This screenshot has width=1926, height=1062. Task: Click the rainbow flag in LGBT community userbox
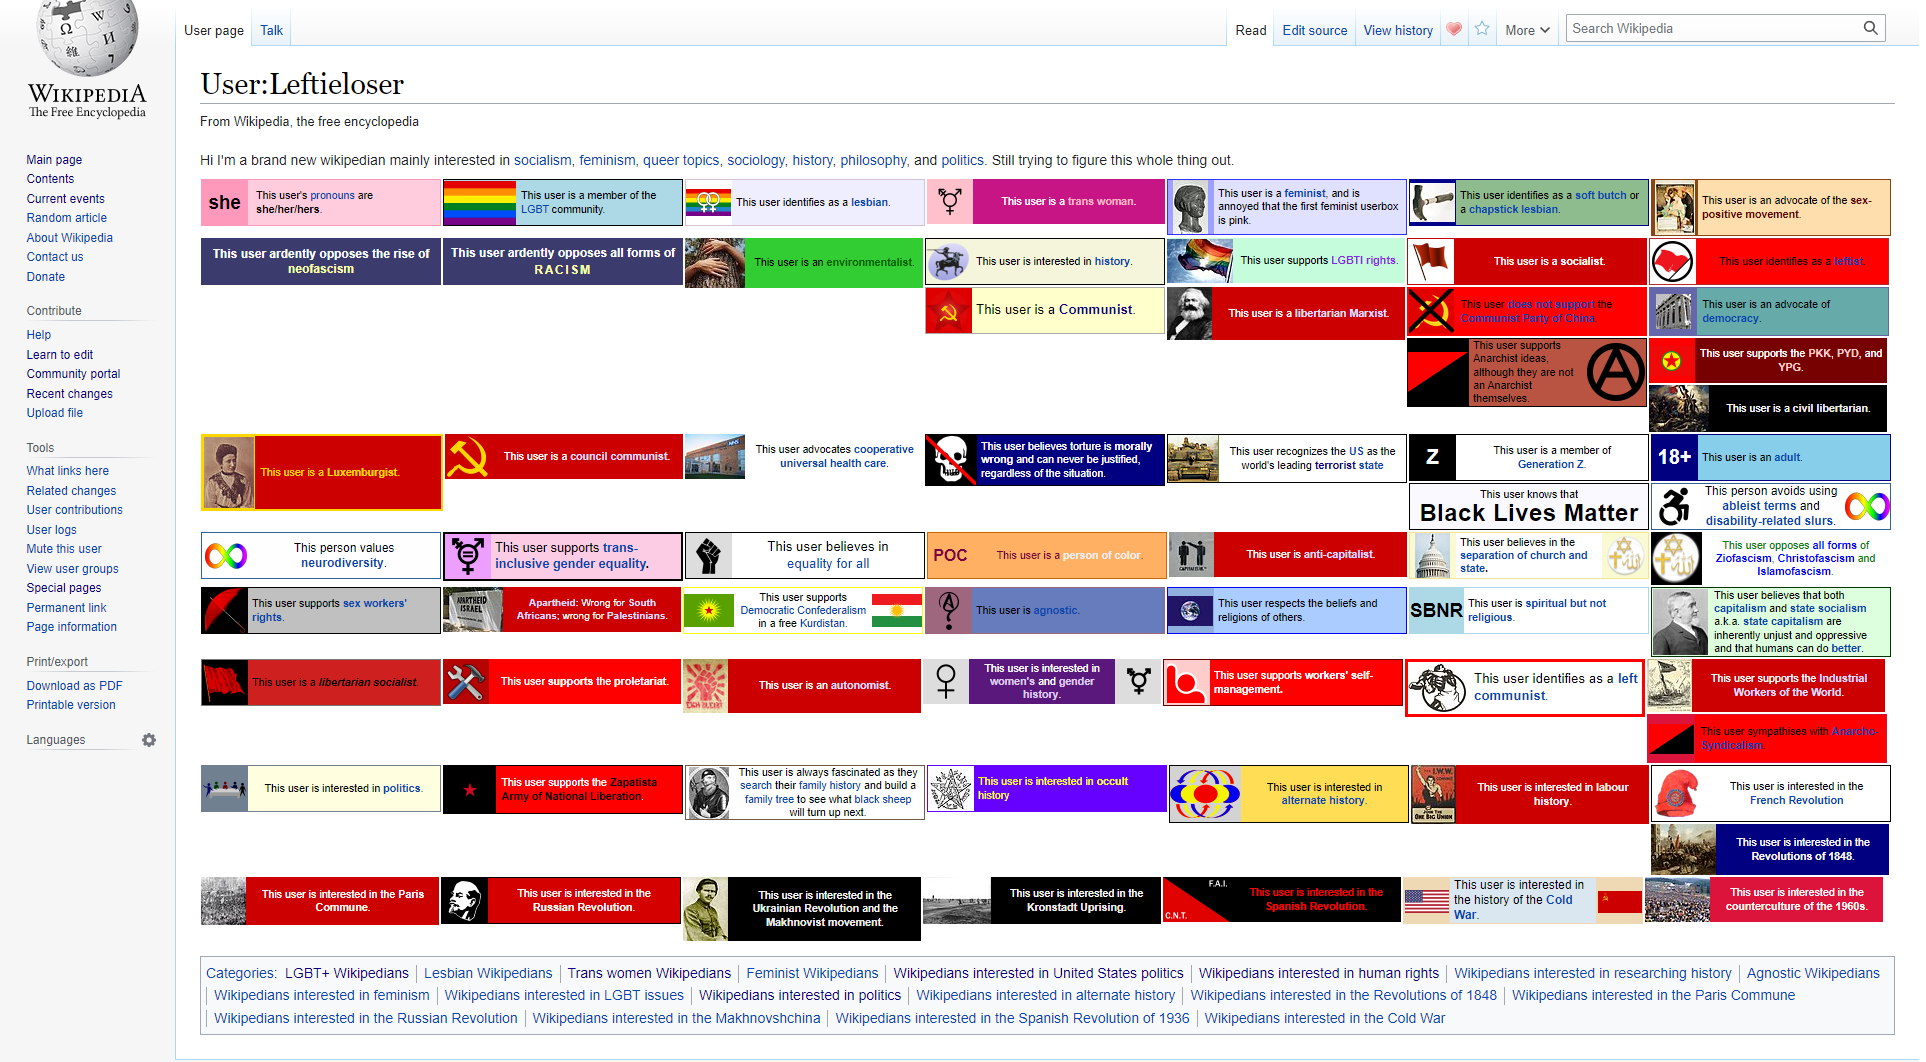pos(479,203)
